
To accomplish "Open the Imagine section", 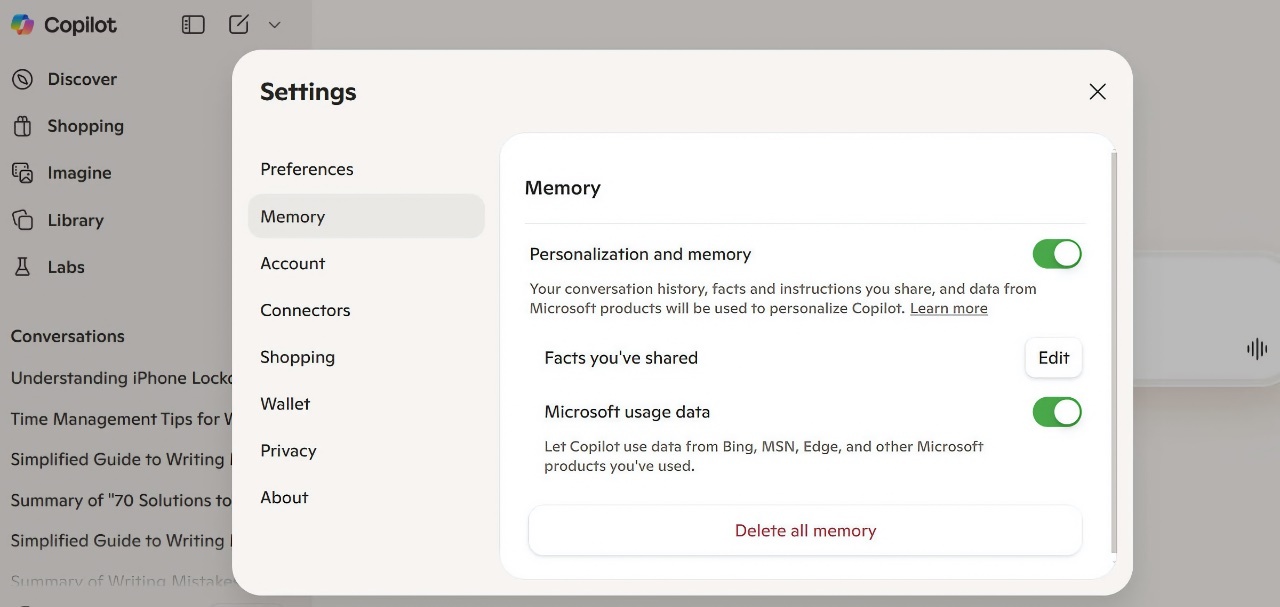I will coord(79,172).
